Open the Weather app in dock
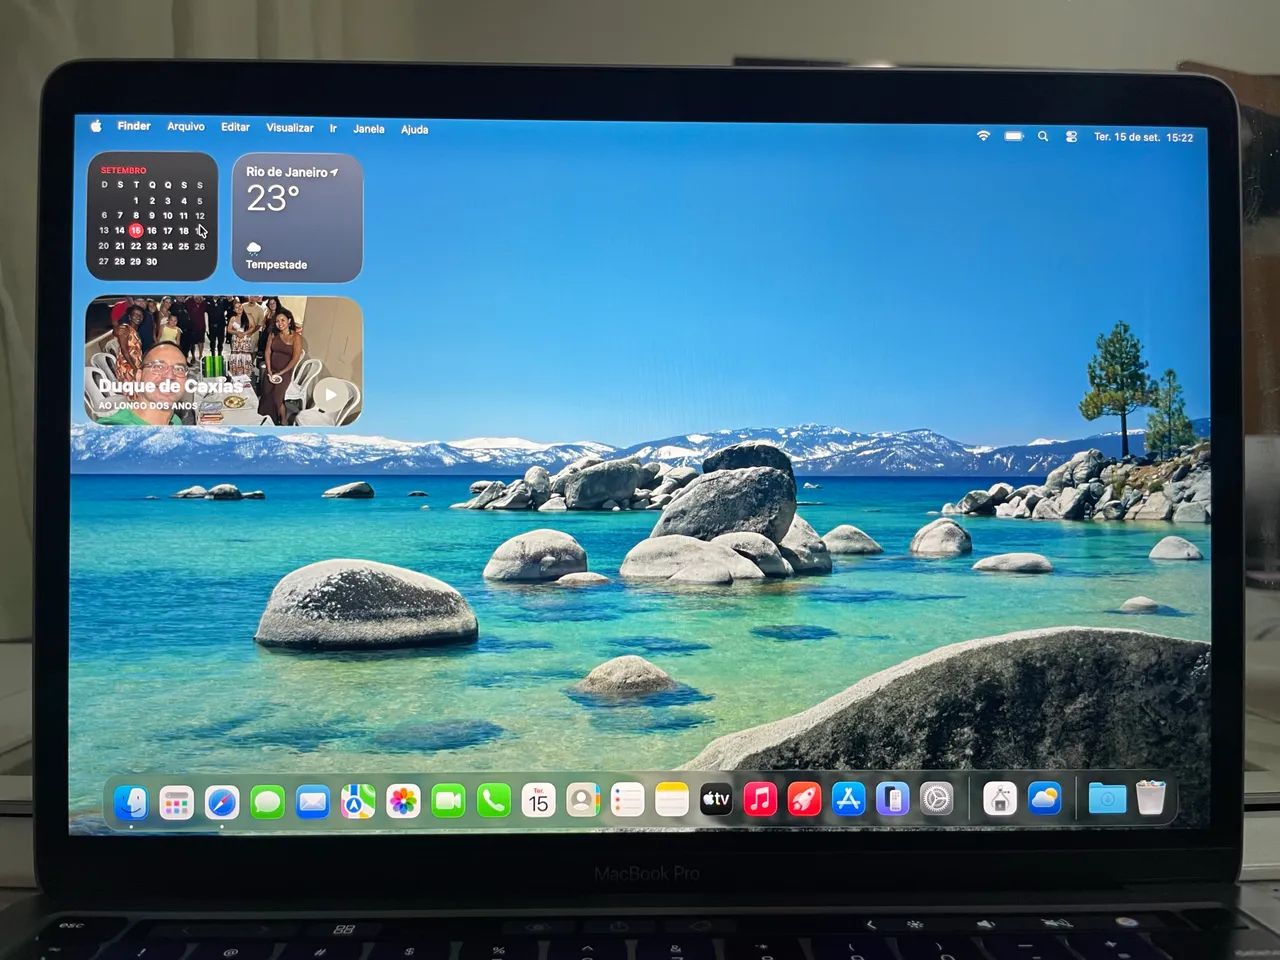 (x=1044, y=798)
